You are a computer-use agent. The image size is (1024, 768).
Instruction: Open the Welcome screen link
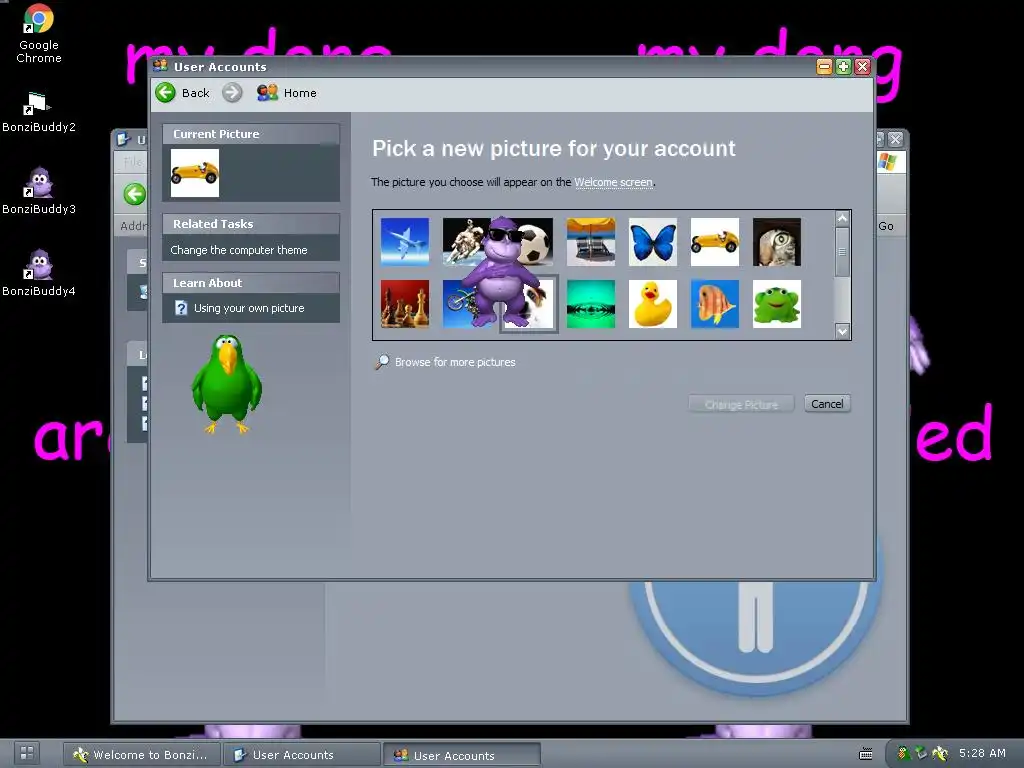[613, 182]
